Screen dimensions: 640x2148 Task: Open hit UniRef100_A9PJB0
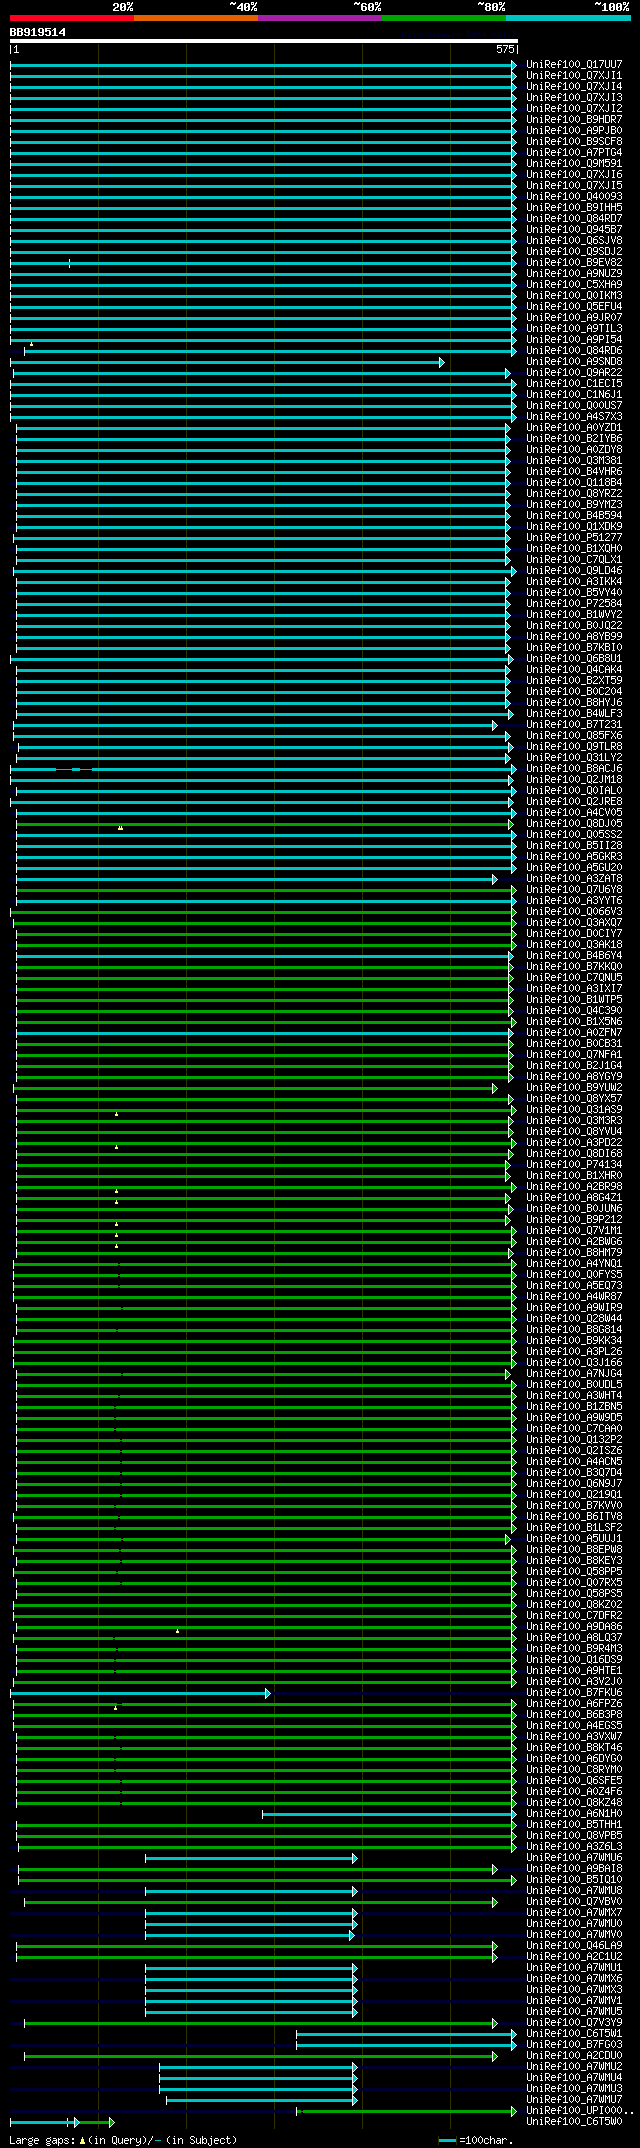(x=574, y=130)
